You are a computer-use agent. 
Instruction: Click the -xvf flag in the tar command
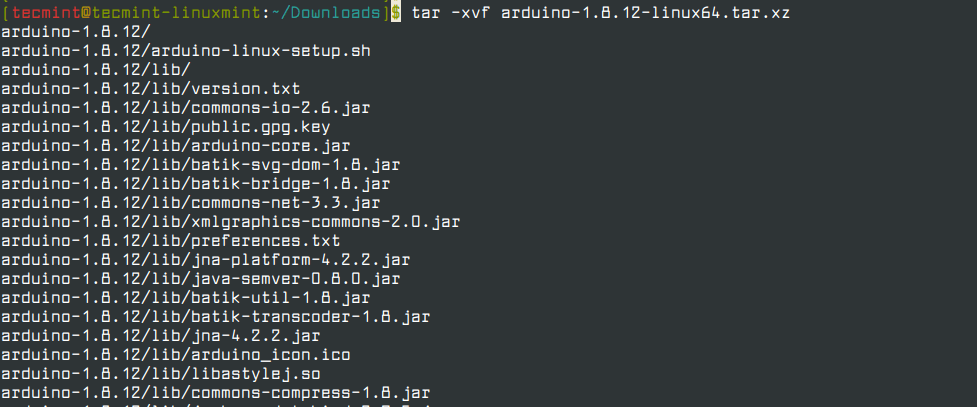coord(469,13)
